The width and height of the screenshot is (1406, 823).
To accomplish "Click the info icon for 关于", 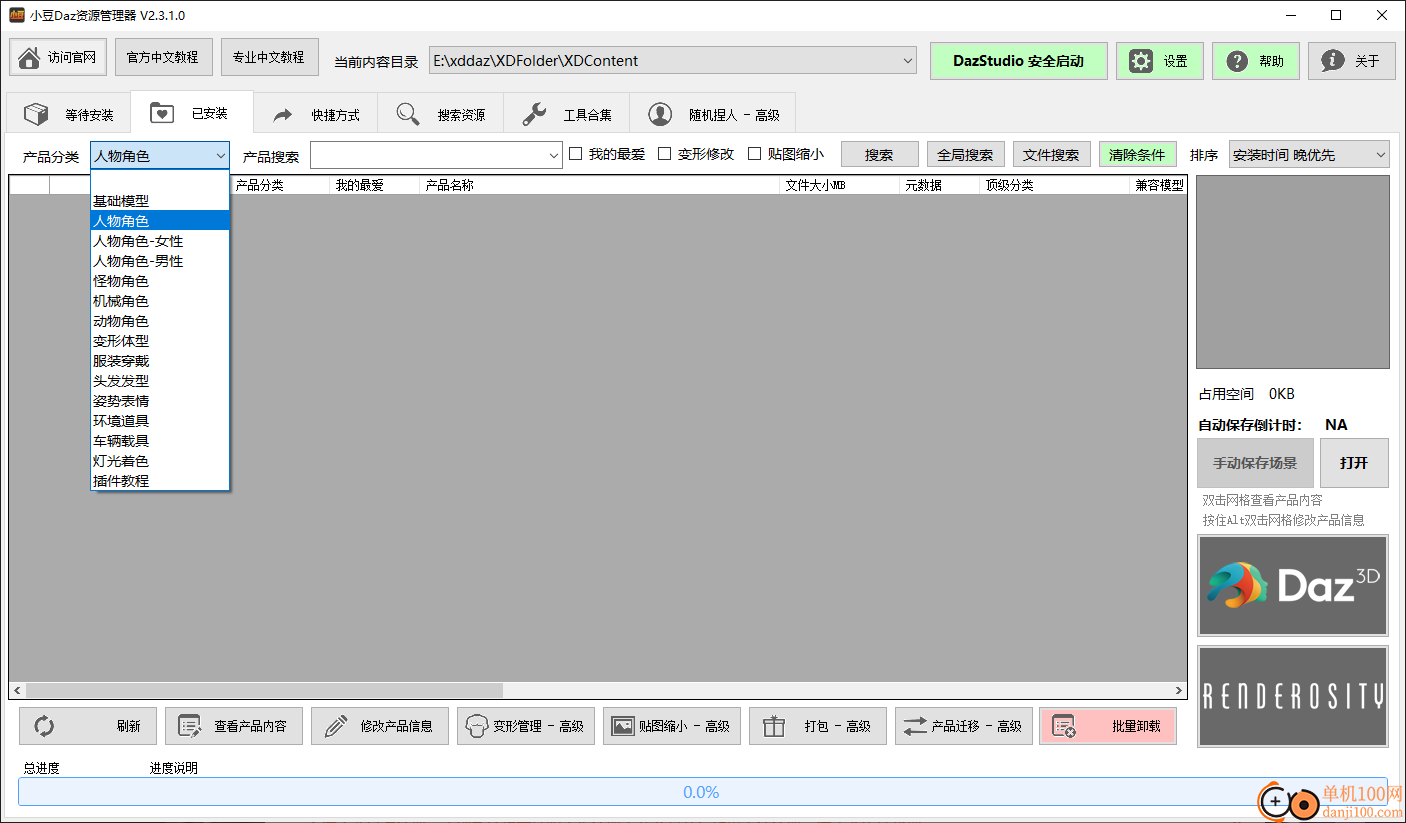I will click(1333, 61).
